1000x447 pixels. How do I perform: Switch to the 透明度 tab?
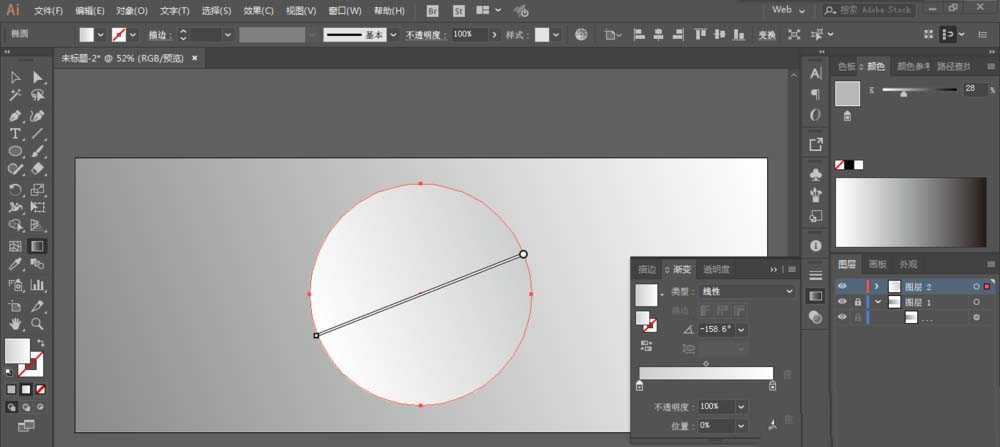[716, 270]
